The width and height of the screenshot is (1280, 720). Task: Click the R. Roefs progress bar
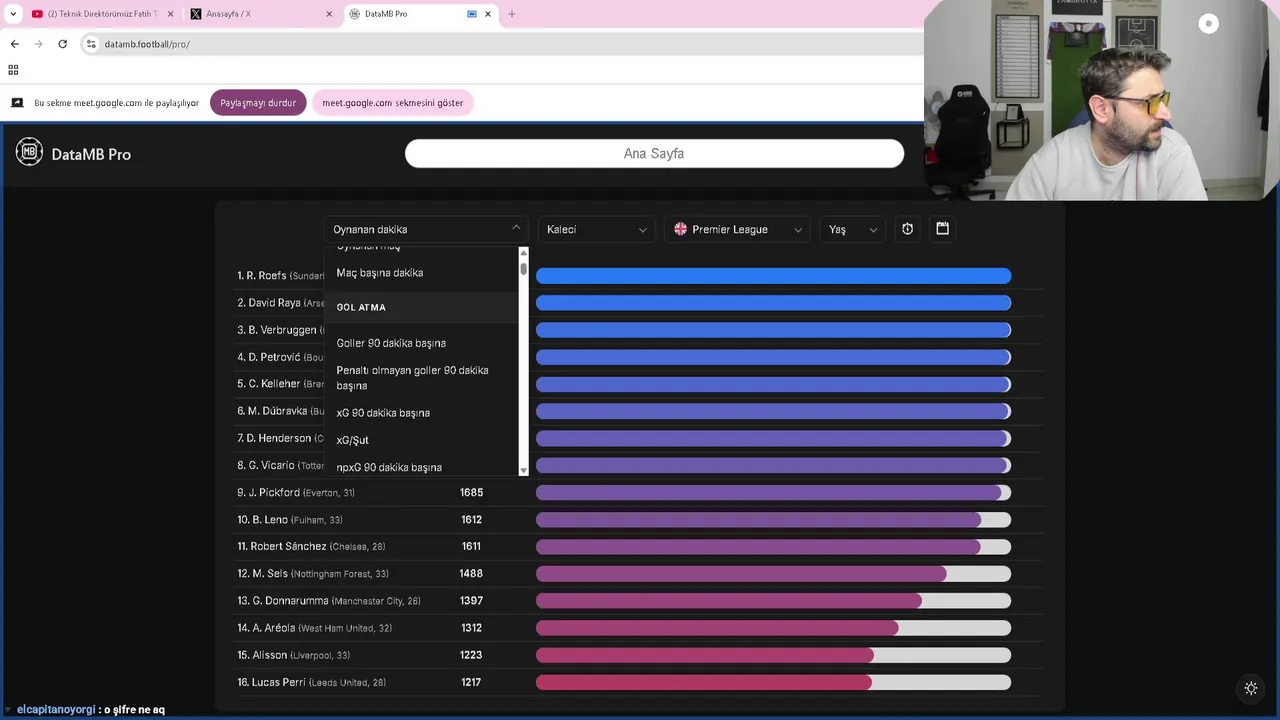(x=773, y=275)
